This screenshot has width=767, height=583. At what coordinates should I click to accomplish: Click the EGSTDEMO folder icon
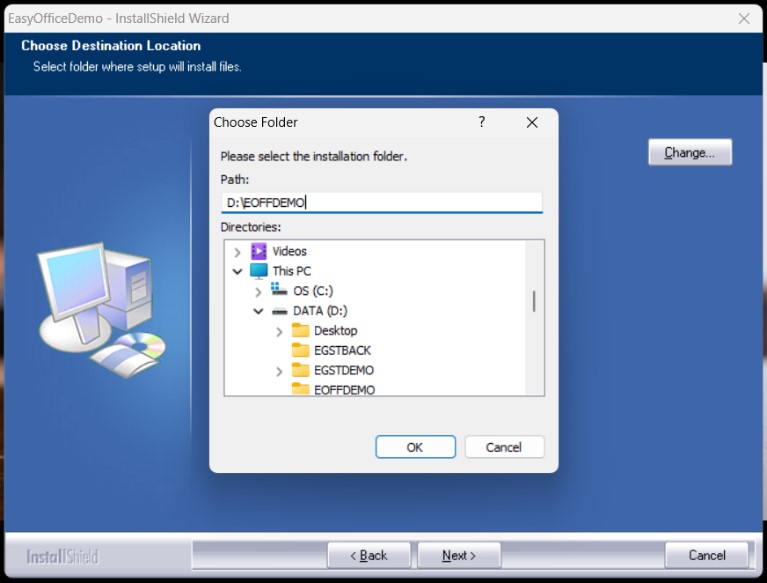tap(300, 370)
